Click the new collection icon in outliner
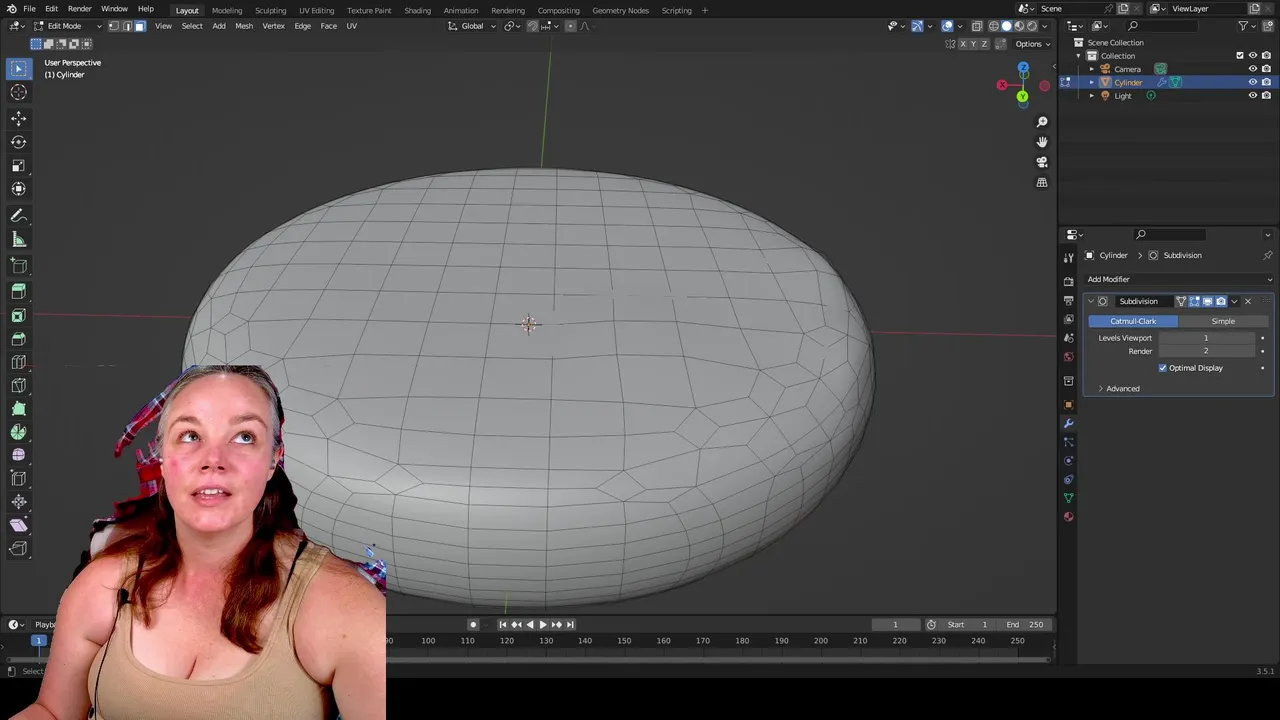The image size is (1280, 720). (x=1267, y=26)
